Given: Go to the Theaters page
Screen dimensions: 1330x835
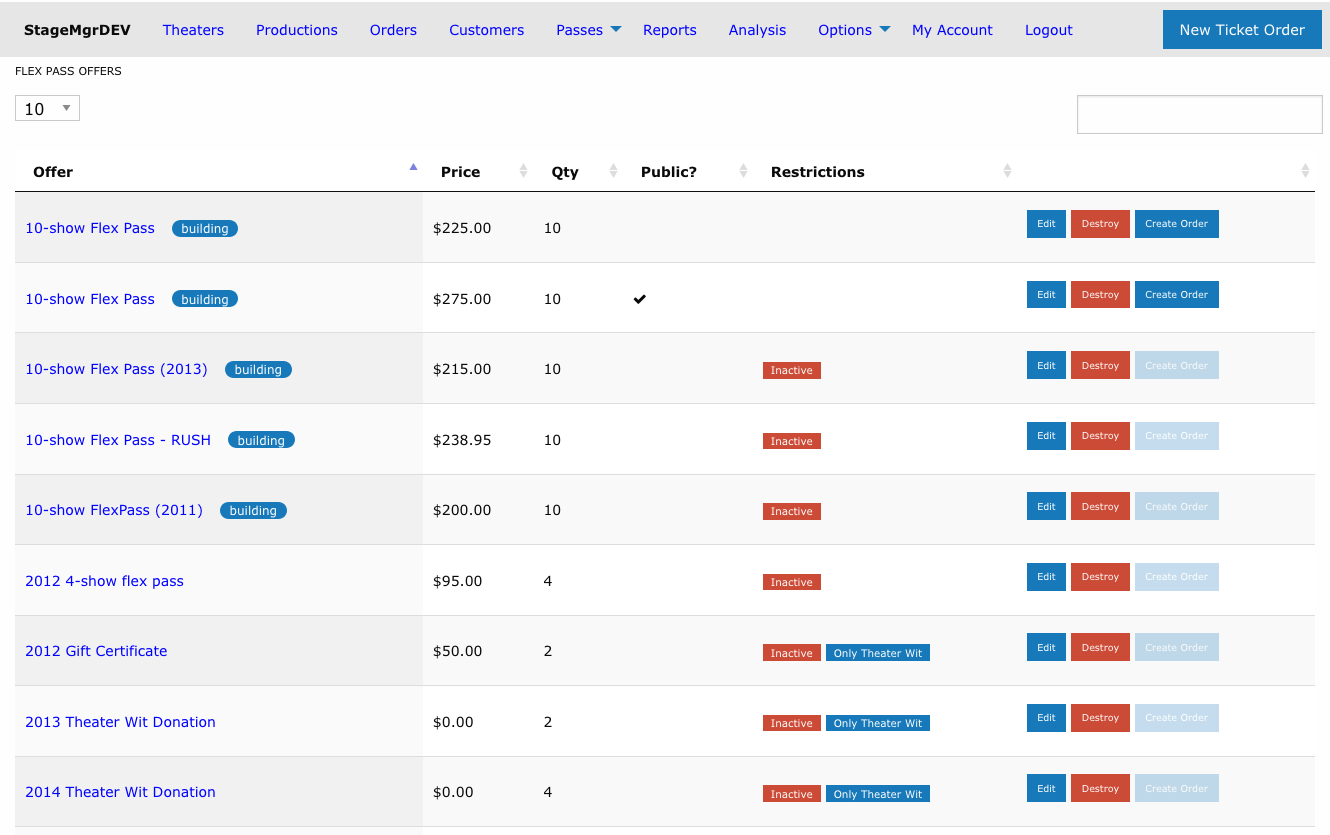Looking at the screenshot, I should pyautogui.click(x=193, y=30).
